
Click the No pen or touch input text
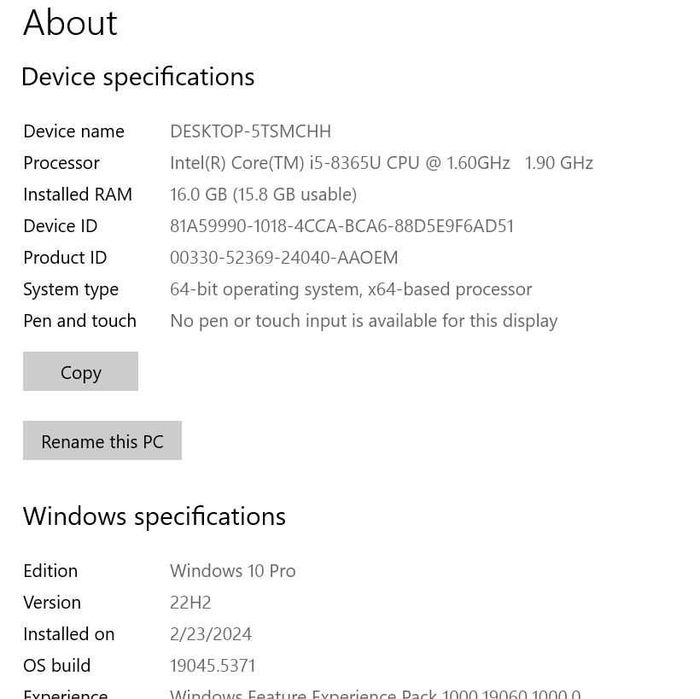click(x=363, y=321)
